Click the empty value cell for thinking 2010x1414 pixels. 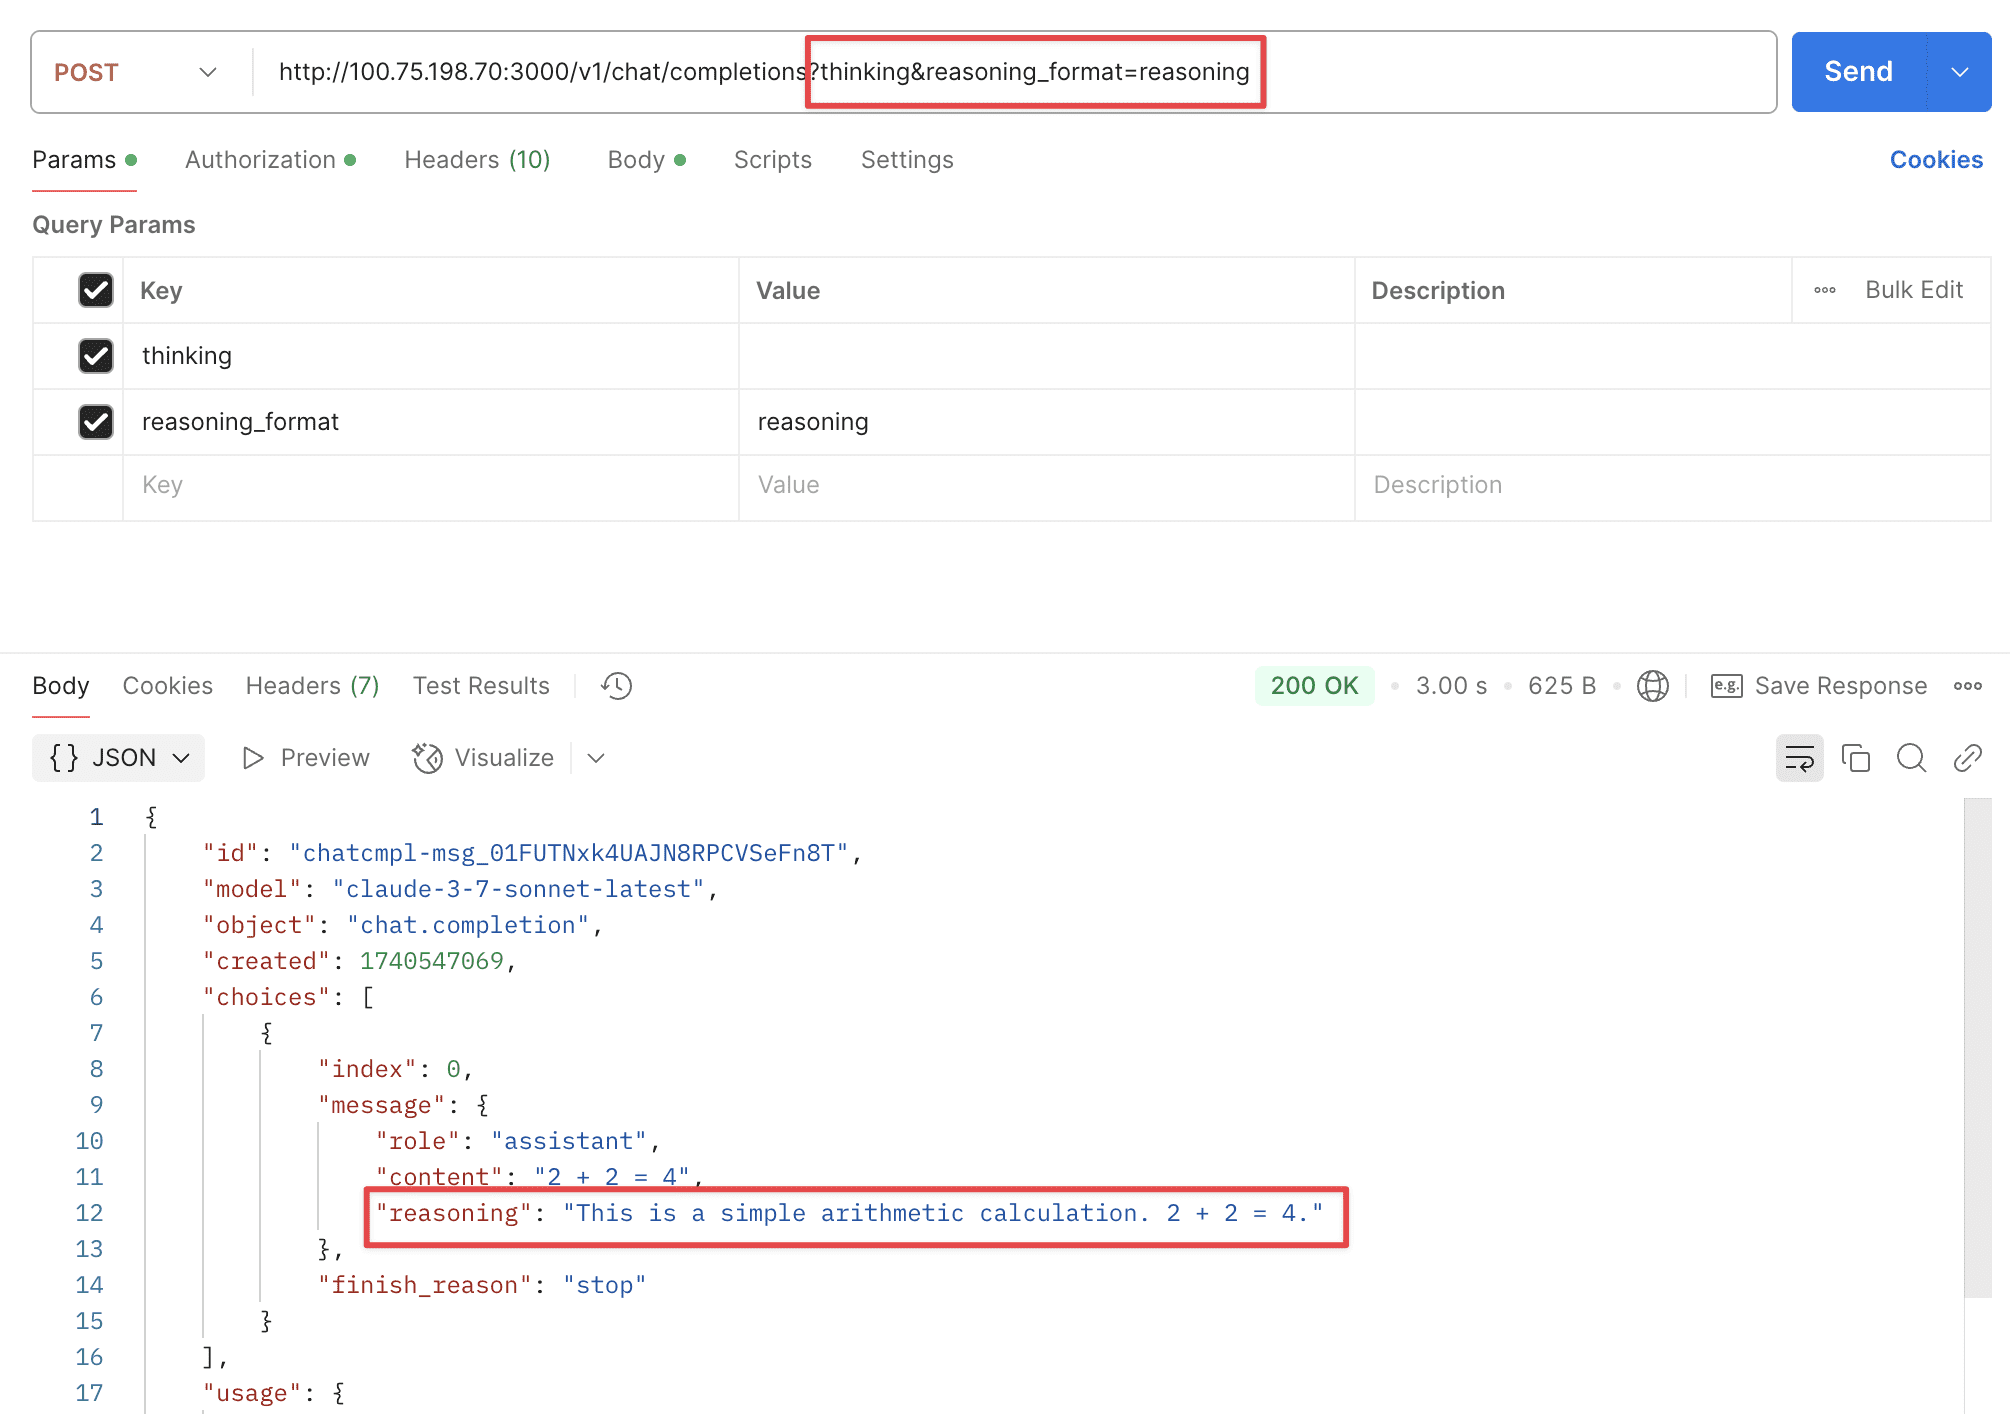tap(1046, 356)
